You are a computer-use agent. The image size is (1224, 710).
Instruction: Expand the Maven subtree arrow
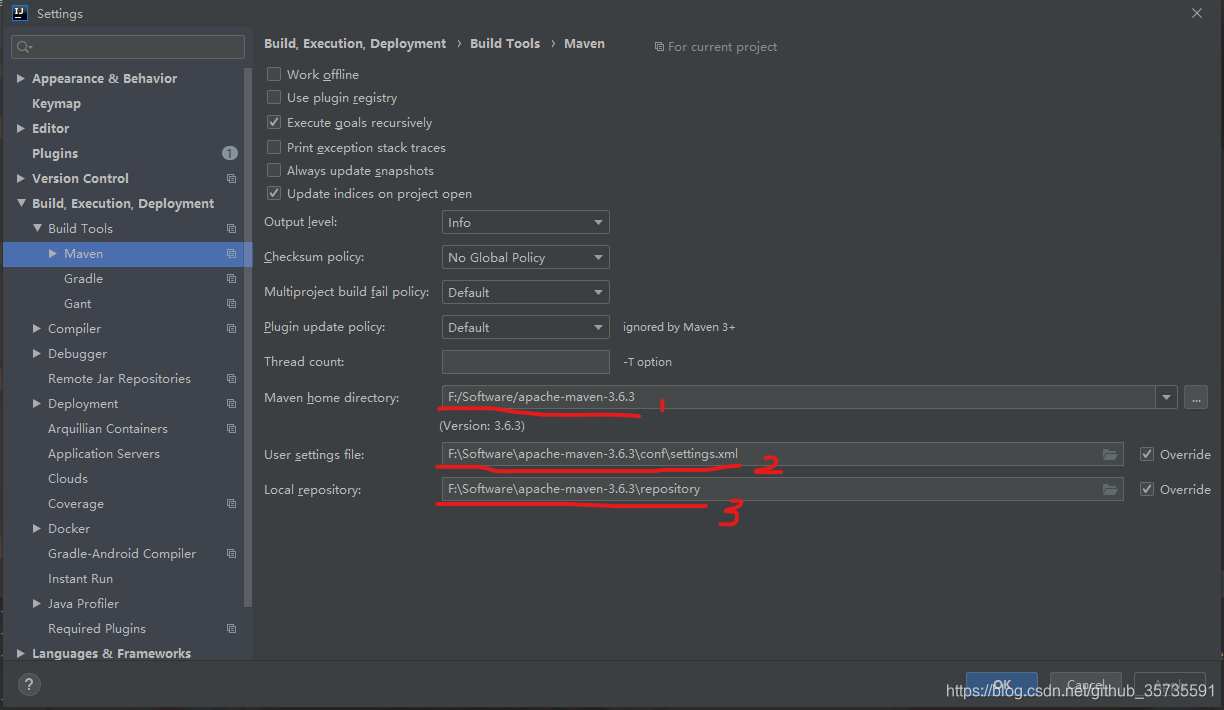point(53,254)
